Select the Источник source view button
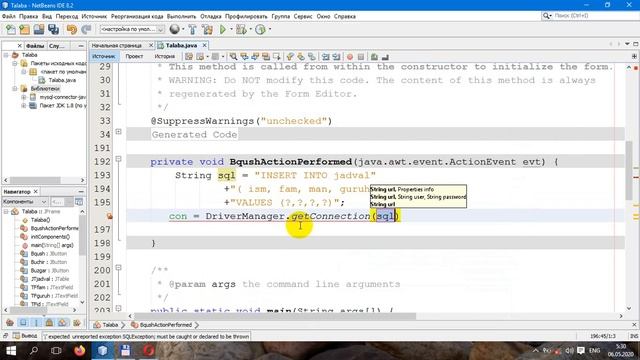The width and height of the screenshot is (640, 360). coord(104,56)
